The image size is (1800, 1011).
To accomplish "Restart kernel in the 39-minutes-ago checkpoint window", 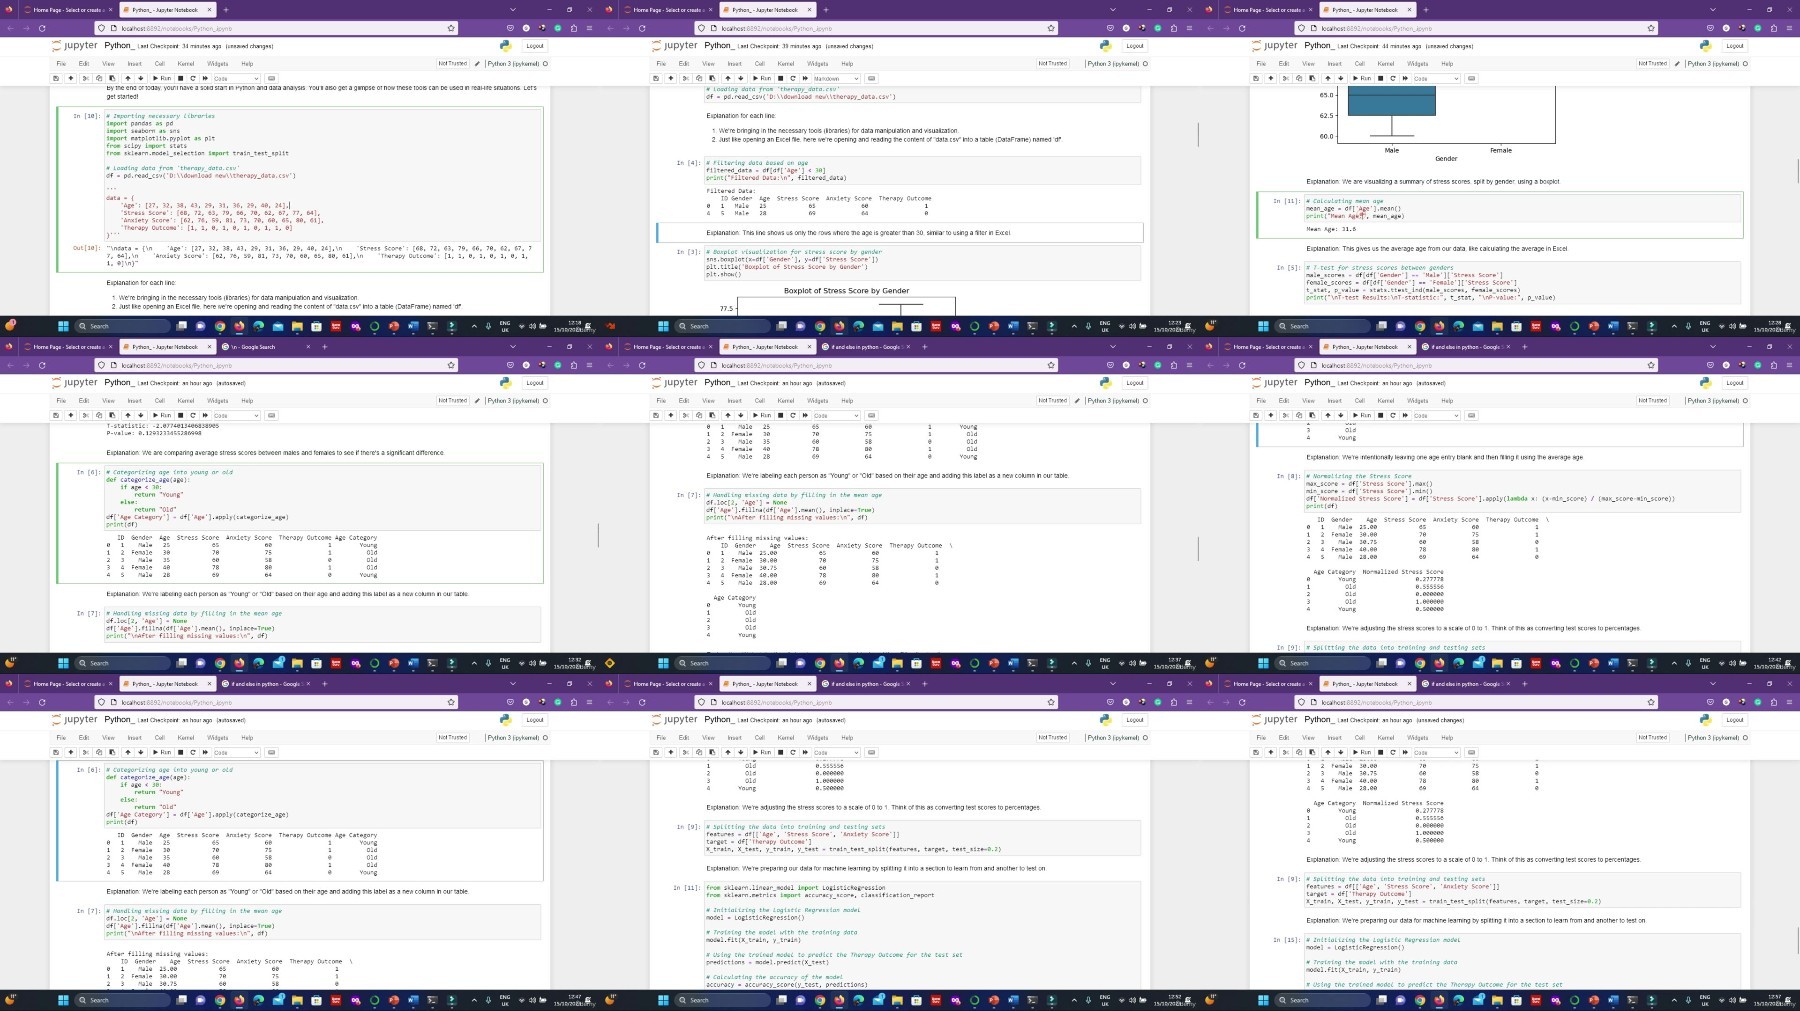I will pyautogui.click(x=793, y=78).
